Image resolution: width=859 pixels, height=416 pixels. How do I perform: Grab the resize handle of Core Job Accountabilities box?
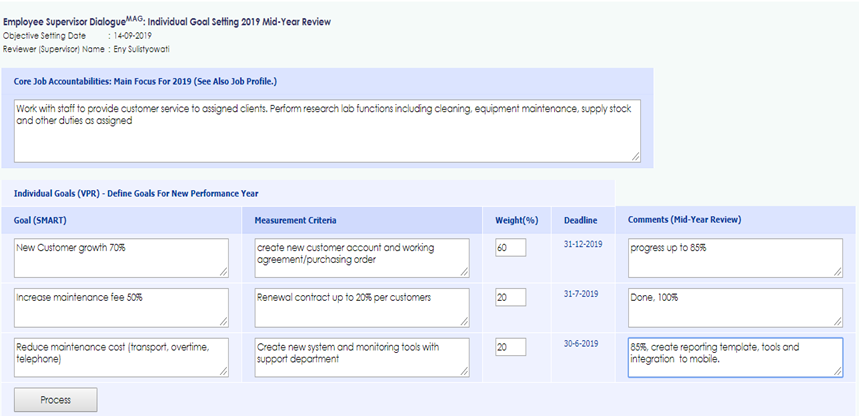coord(635,155)
